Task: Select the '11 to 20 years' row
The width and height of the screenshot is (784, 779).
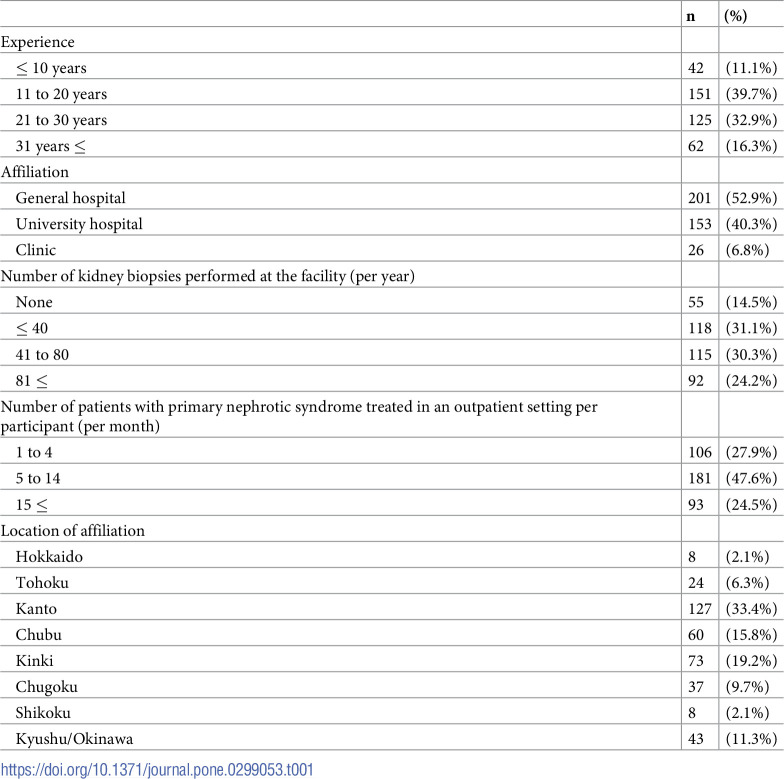Action: point(392,94)
